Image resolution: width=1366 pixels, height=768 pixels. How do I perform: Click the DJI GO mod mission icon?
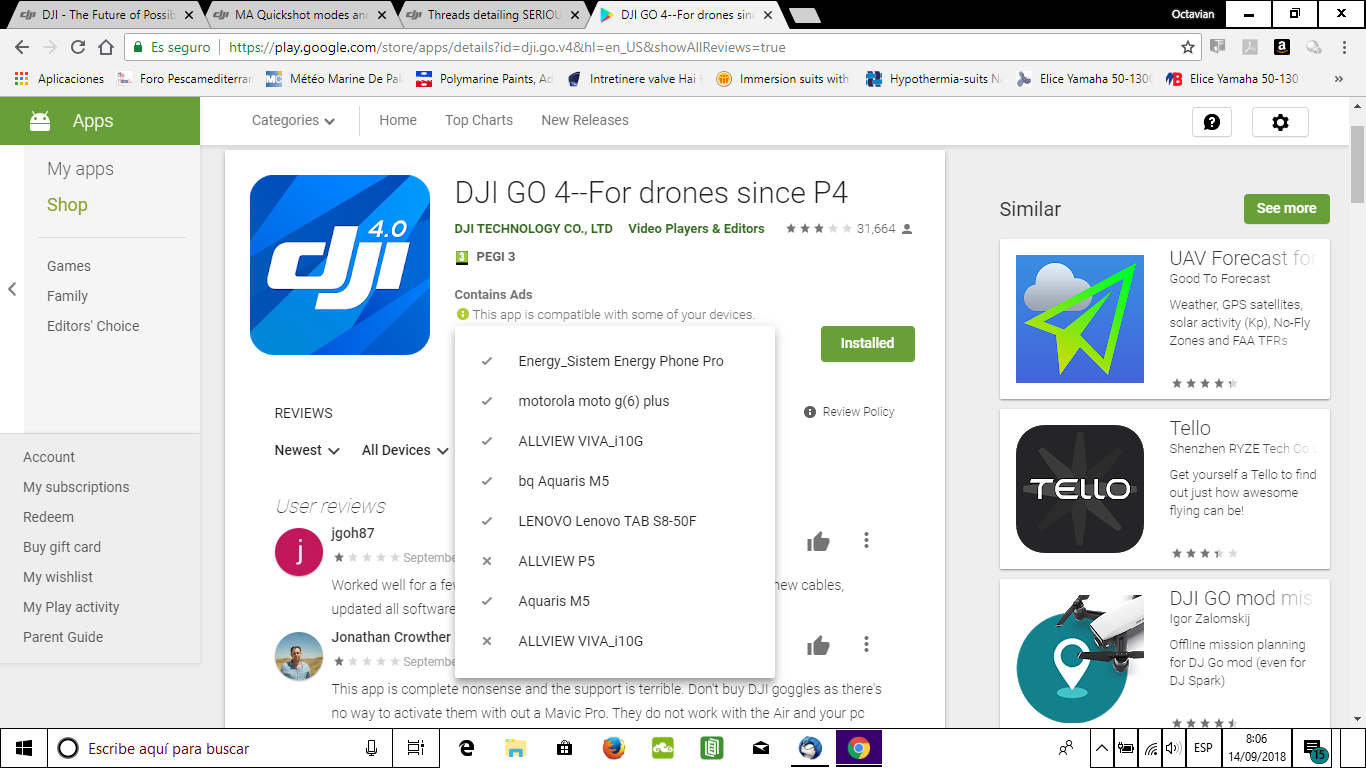pyautogui.click(x=1080, y=659)
